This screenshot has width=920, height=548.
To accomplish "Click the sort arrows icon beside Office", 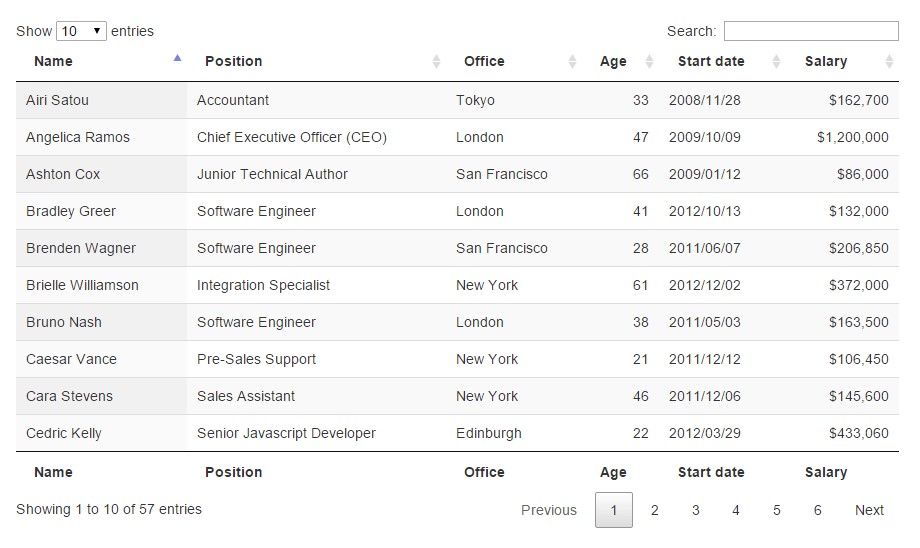I will [572, 62].
